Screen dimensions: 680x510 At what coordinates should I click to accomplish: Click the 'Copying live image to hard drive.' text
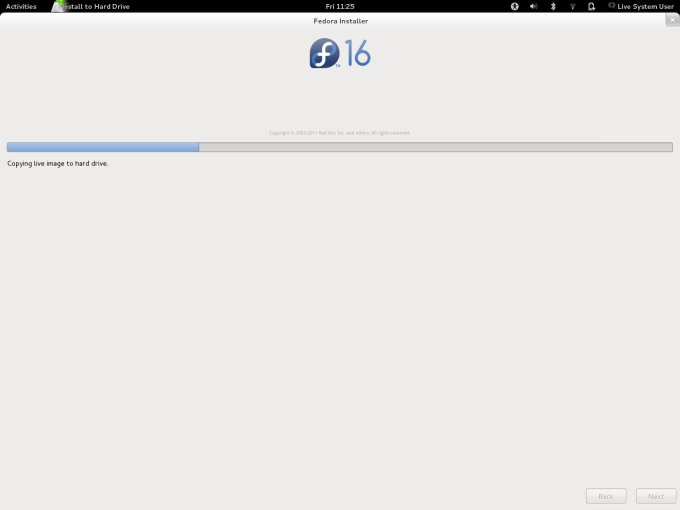58,163
